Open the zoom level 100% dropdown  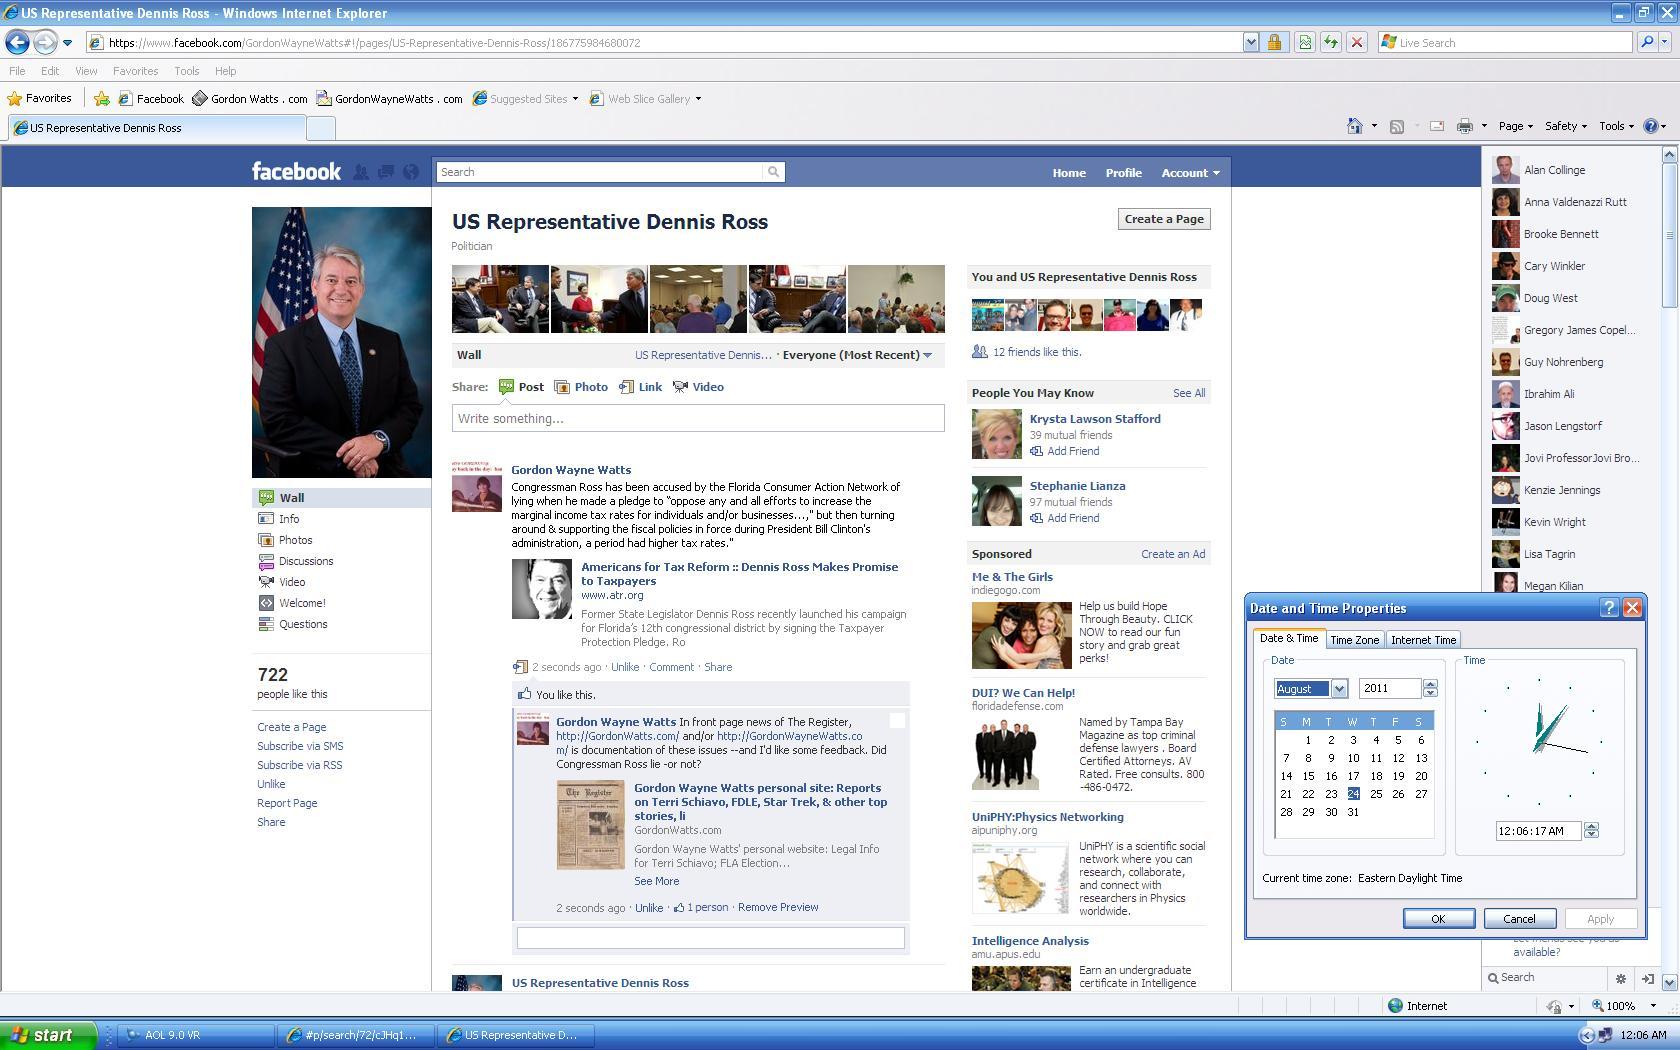(x=1653, y=1006)
